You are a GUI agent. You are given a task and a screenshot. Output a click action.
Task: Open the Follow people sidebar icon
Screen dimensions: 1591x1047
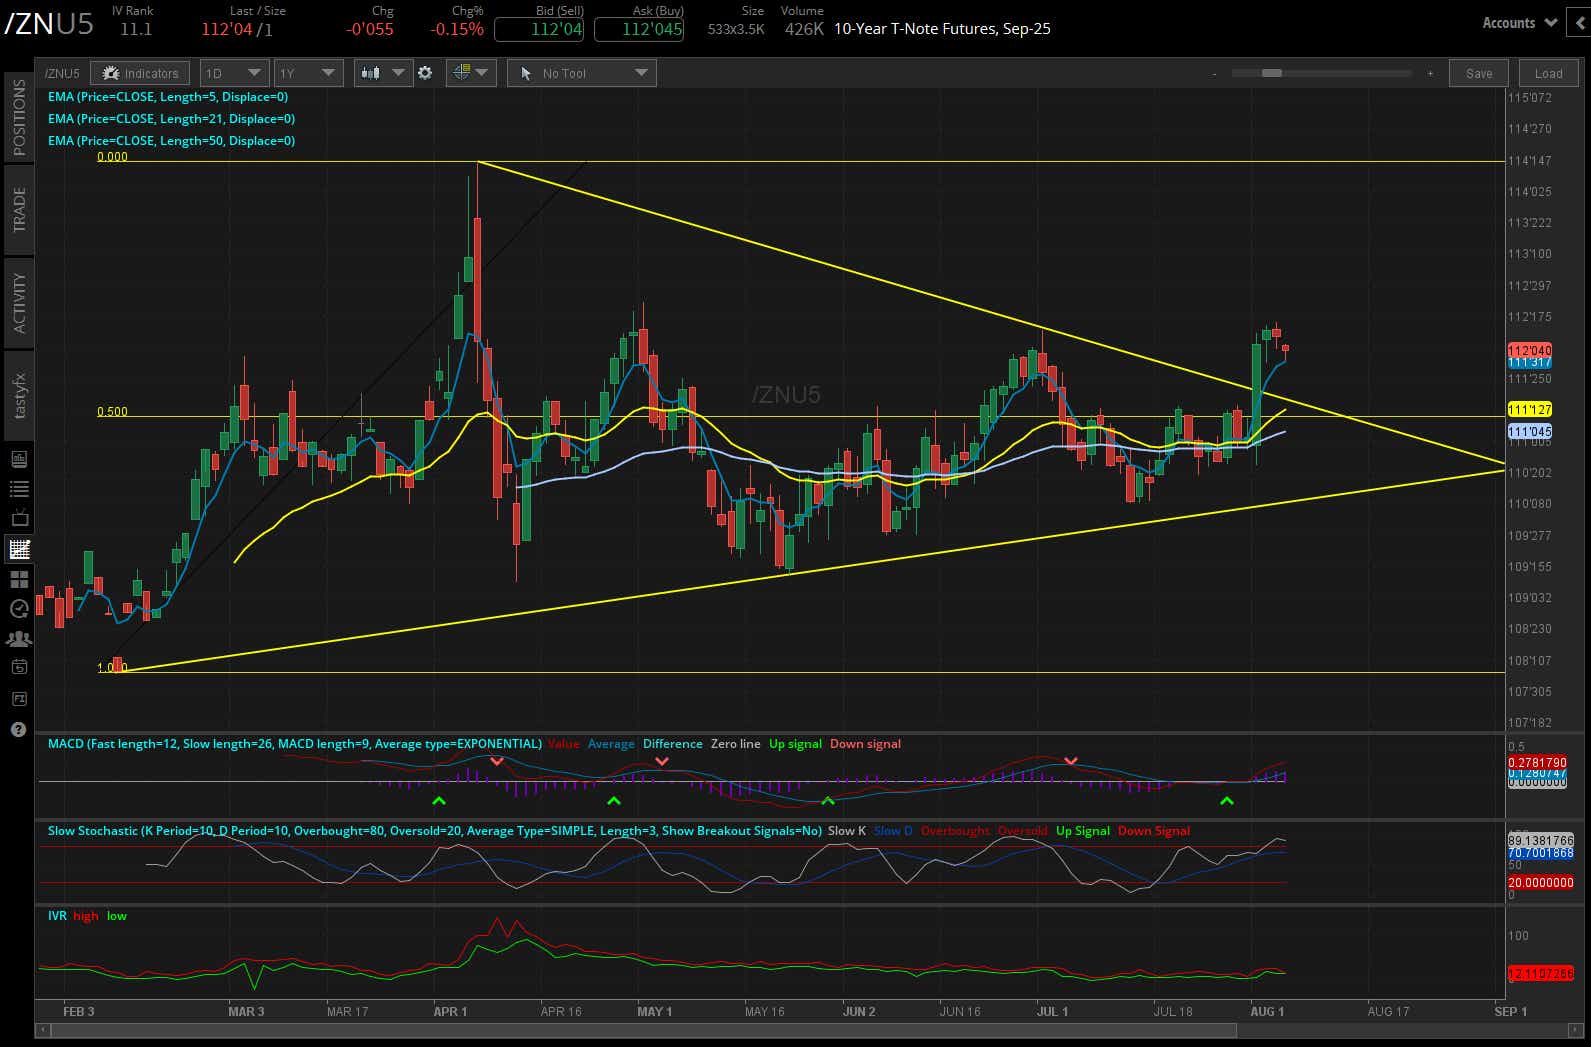19,638
